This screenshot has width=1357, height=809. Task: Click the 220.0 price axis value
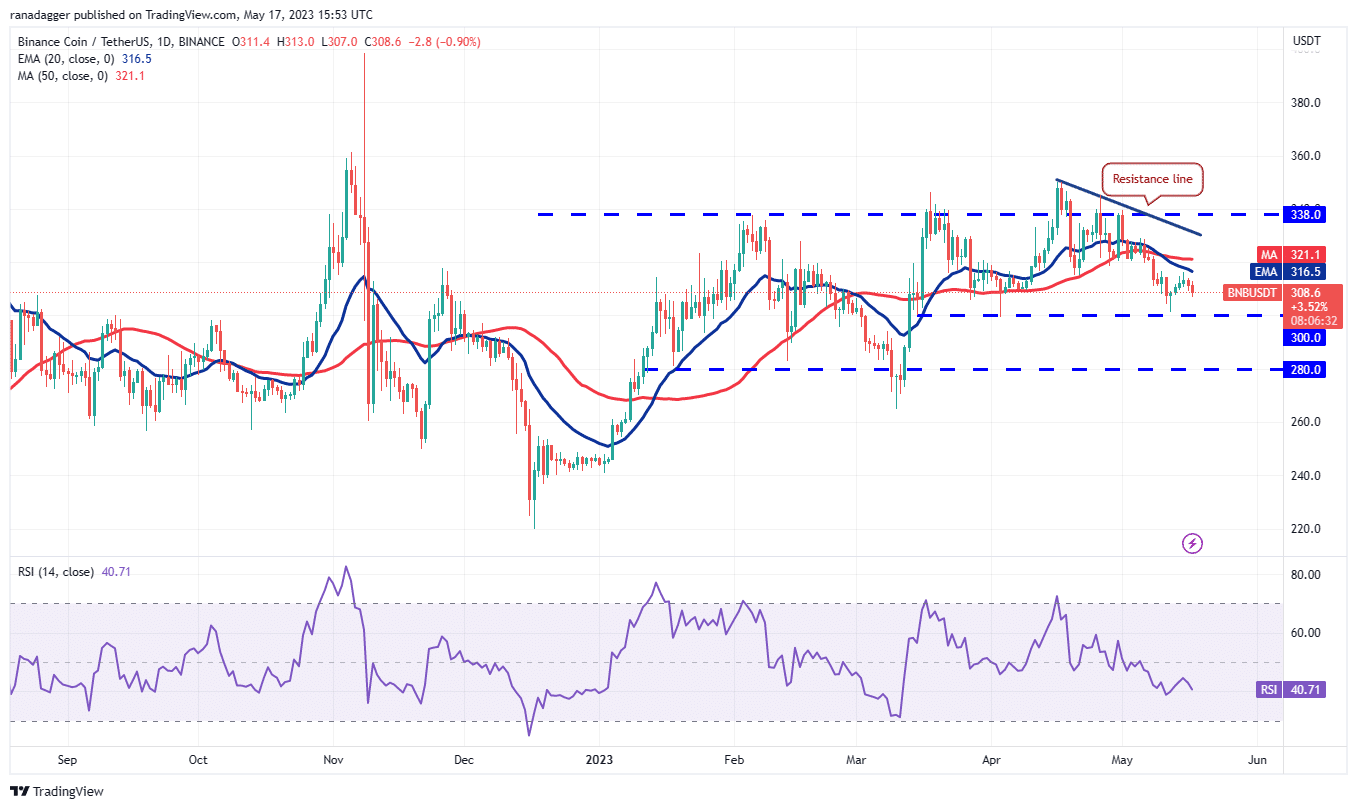[1306, 529]
